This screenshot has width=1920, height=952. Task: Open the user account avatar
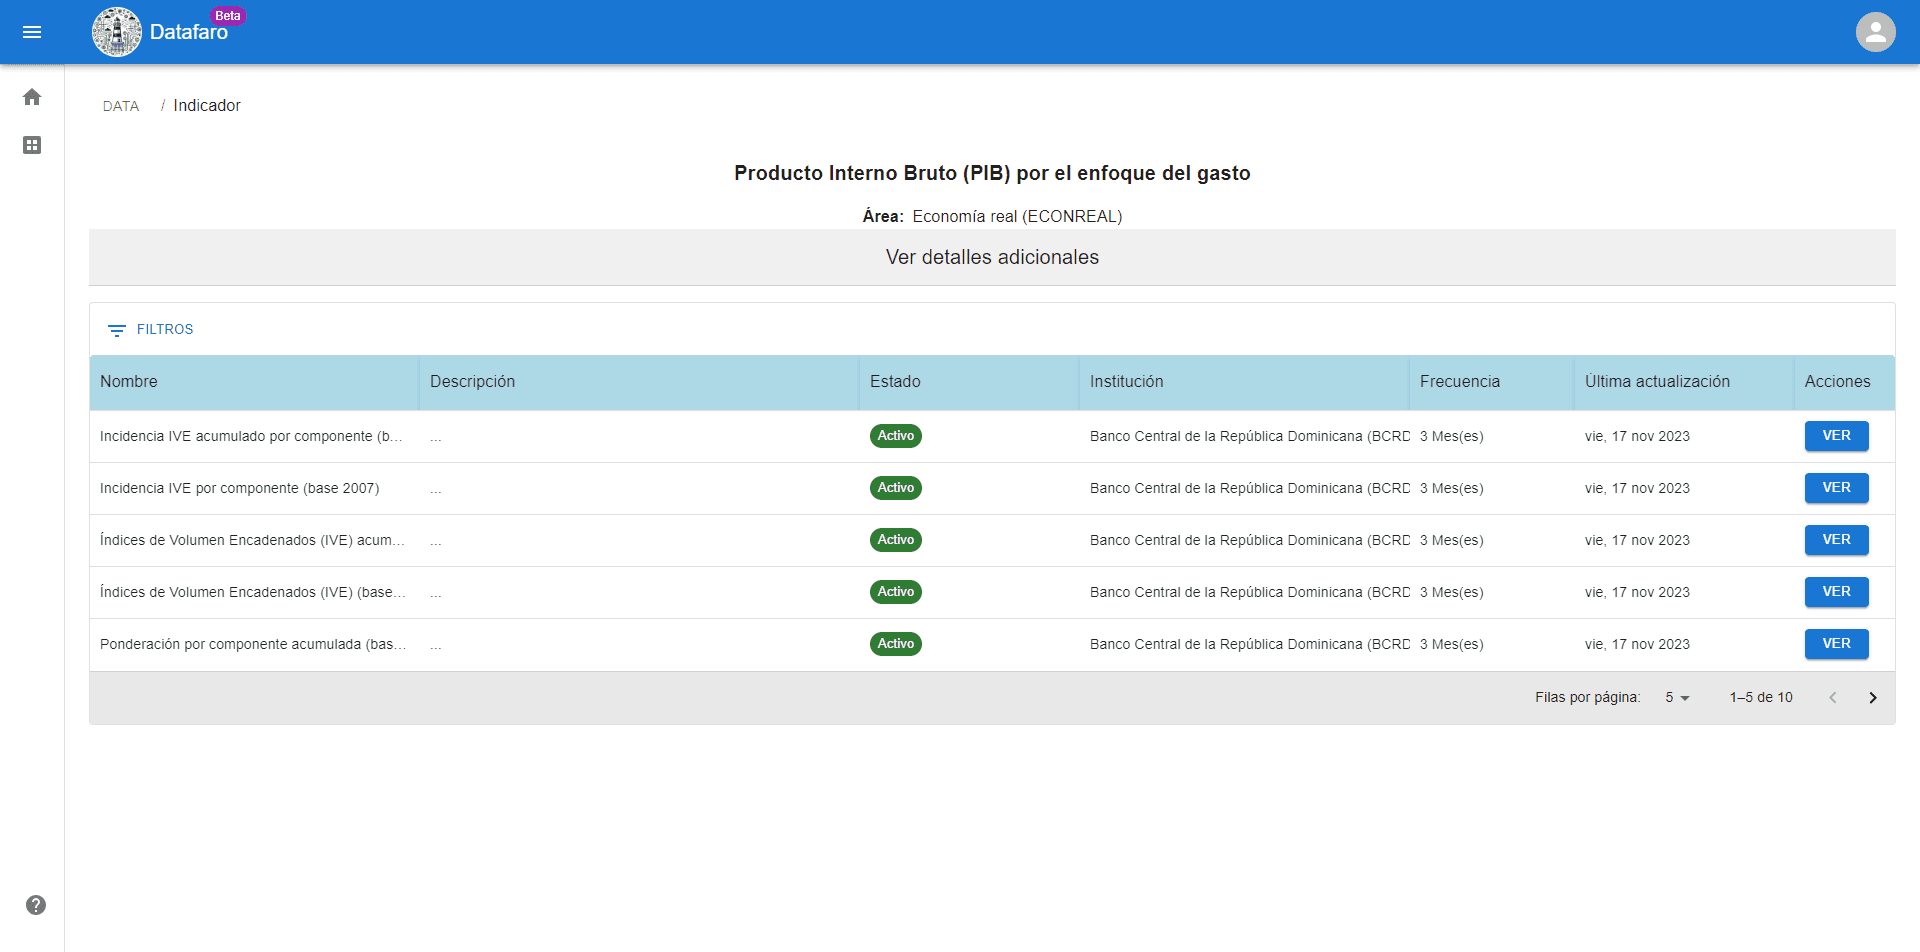tap(1875, 32)
